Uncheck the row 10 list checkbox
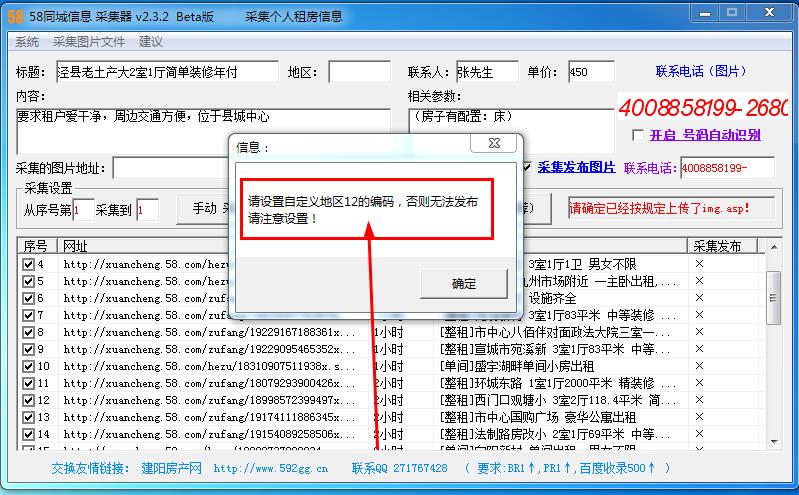Screen dimensions: 799x495 tap(28, 366)
